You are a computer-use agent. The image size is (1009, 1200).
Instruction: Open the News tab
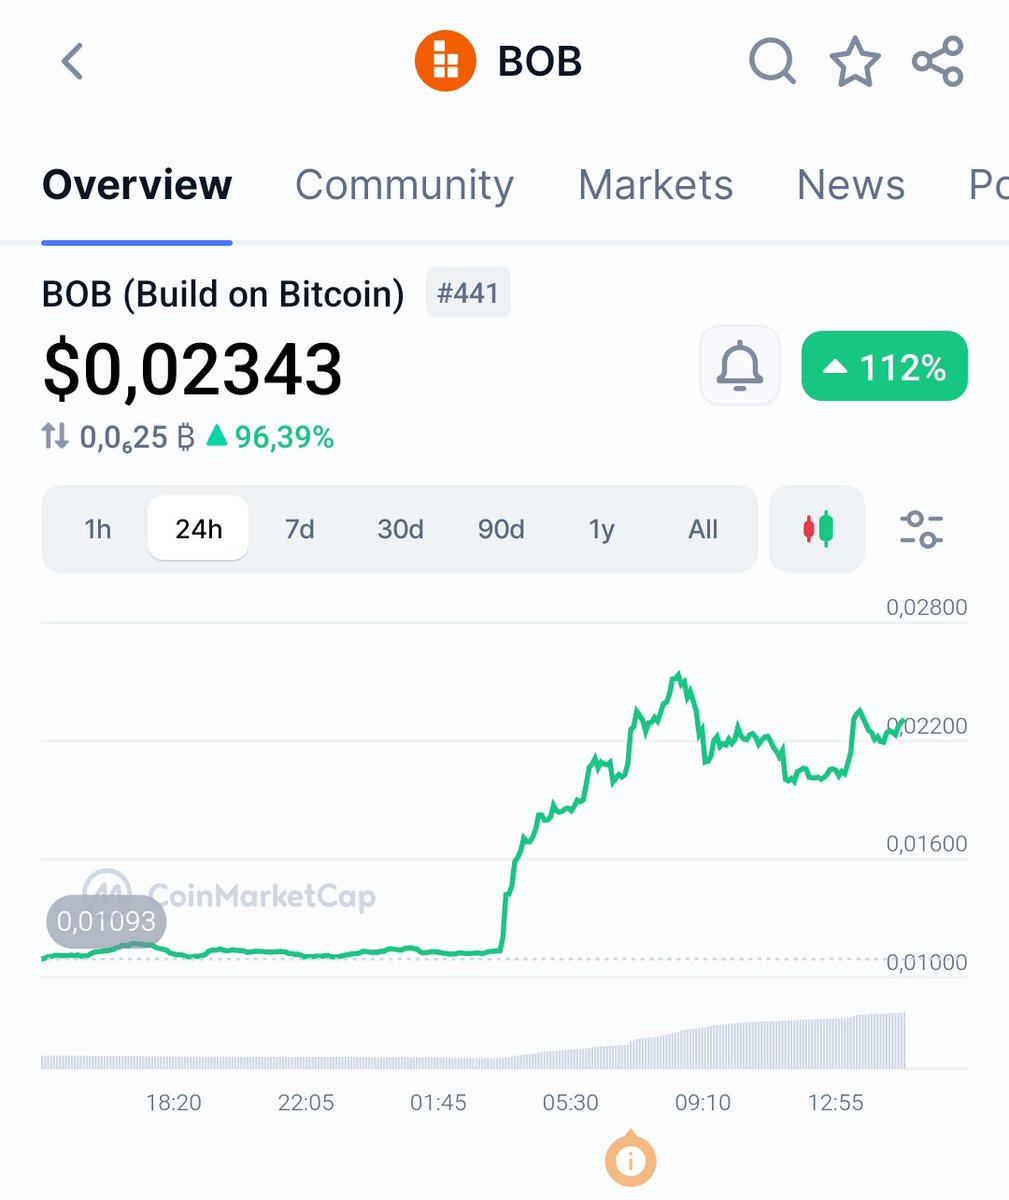pyautogui.click(x=851, y=185)
